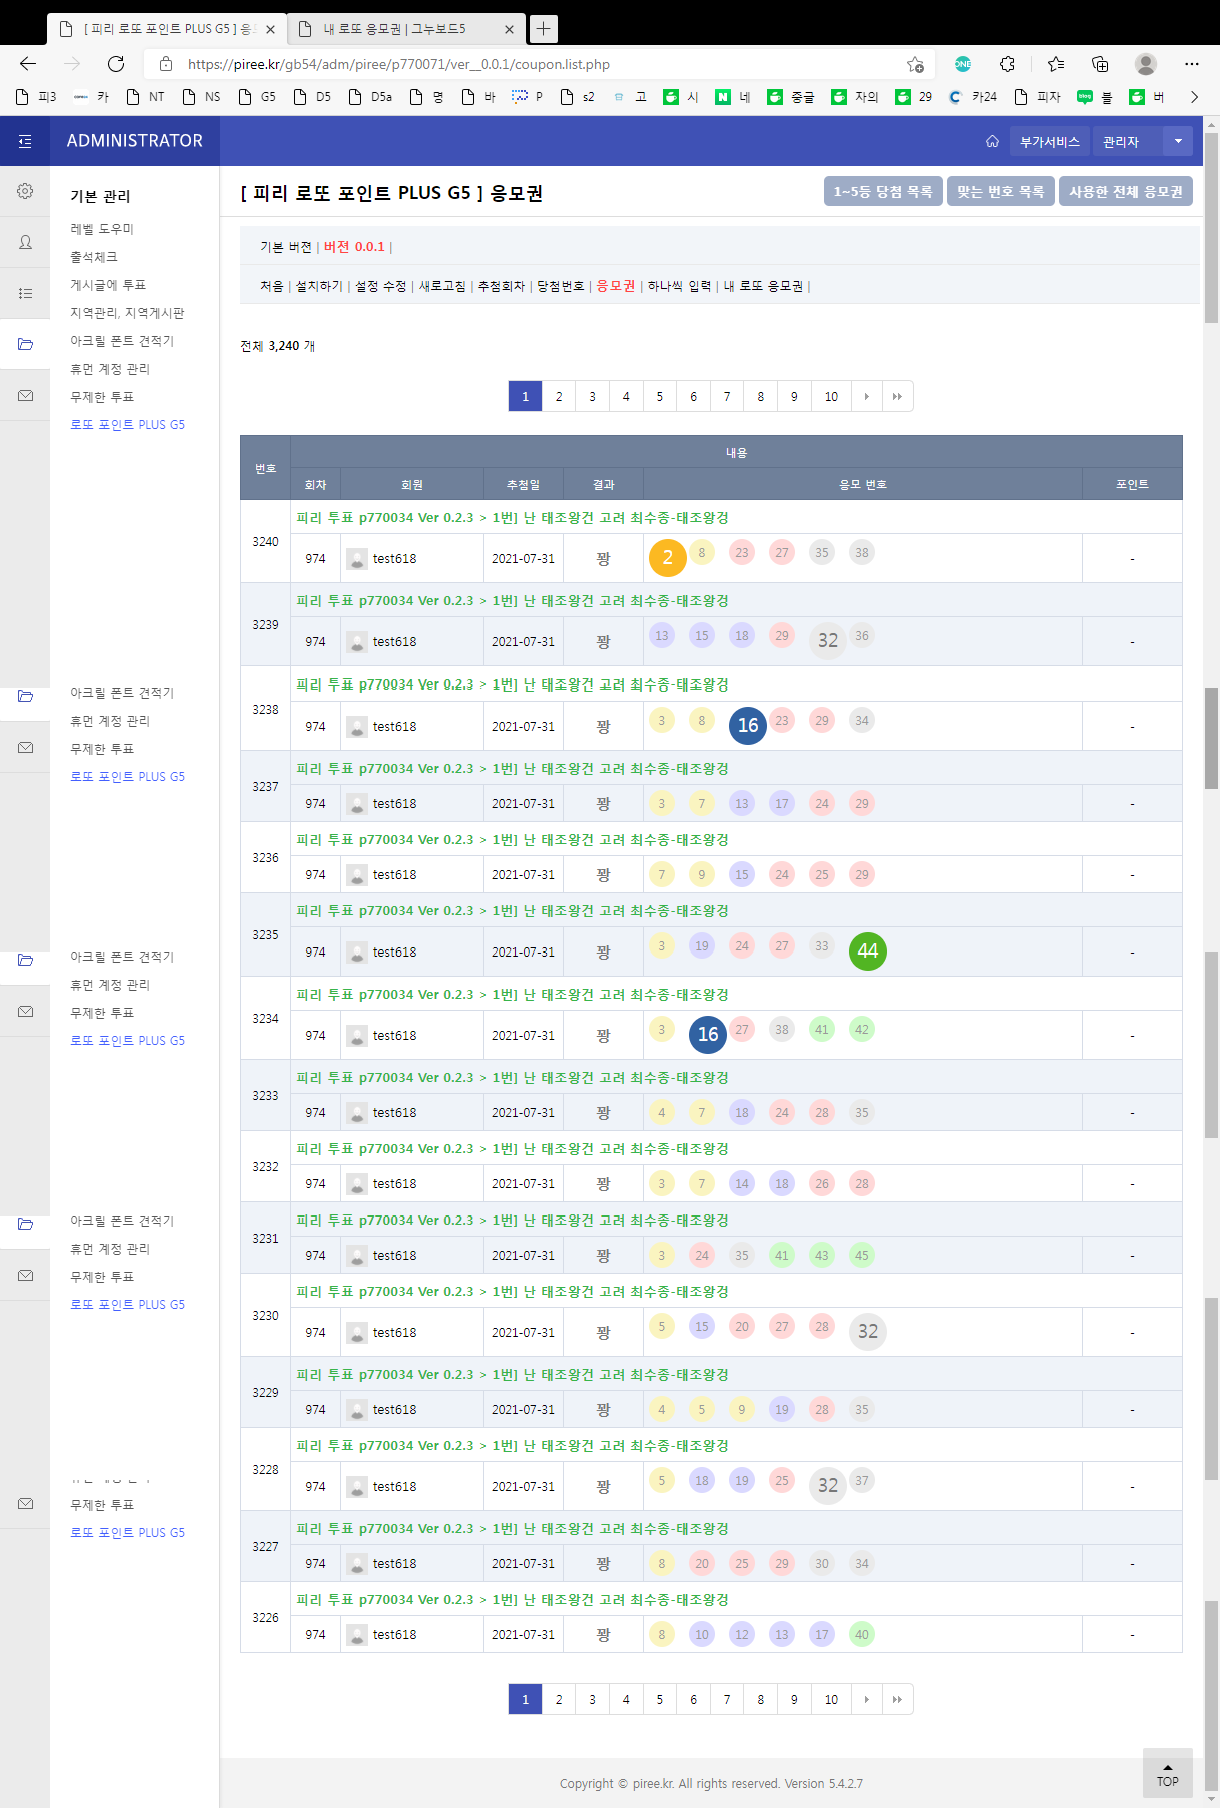Expand the 관리자 dropdown arrow

point(1178,141)
